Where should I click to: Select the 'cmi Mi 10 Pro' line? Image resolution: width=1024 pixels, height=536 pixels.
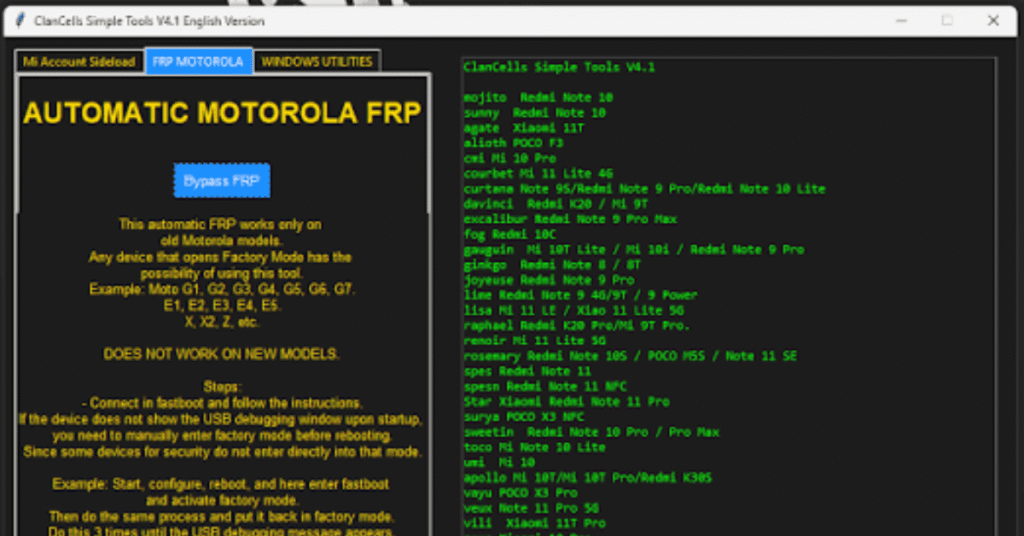[509, 158]
